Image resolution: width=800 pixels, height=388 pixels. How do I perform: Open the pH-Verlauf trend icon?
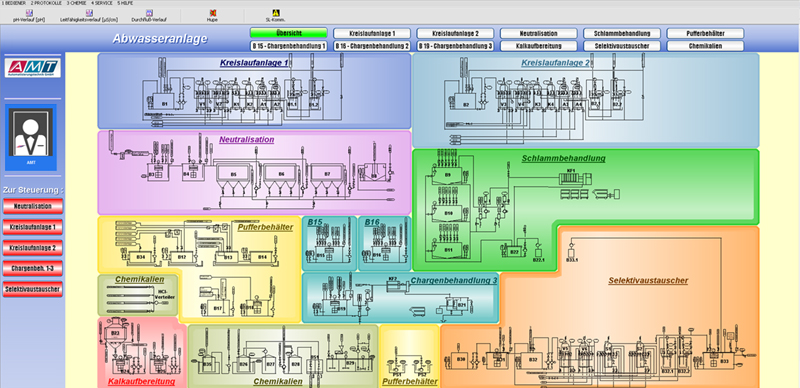[x=29, y=13]
